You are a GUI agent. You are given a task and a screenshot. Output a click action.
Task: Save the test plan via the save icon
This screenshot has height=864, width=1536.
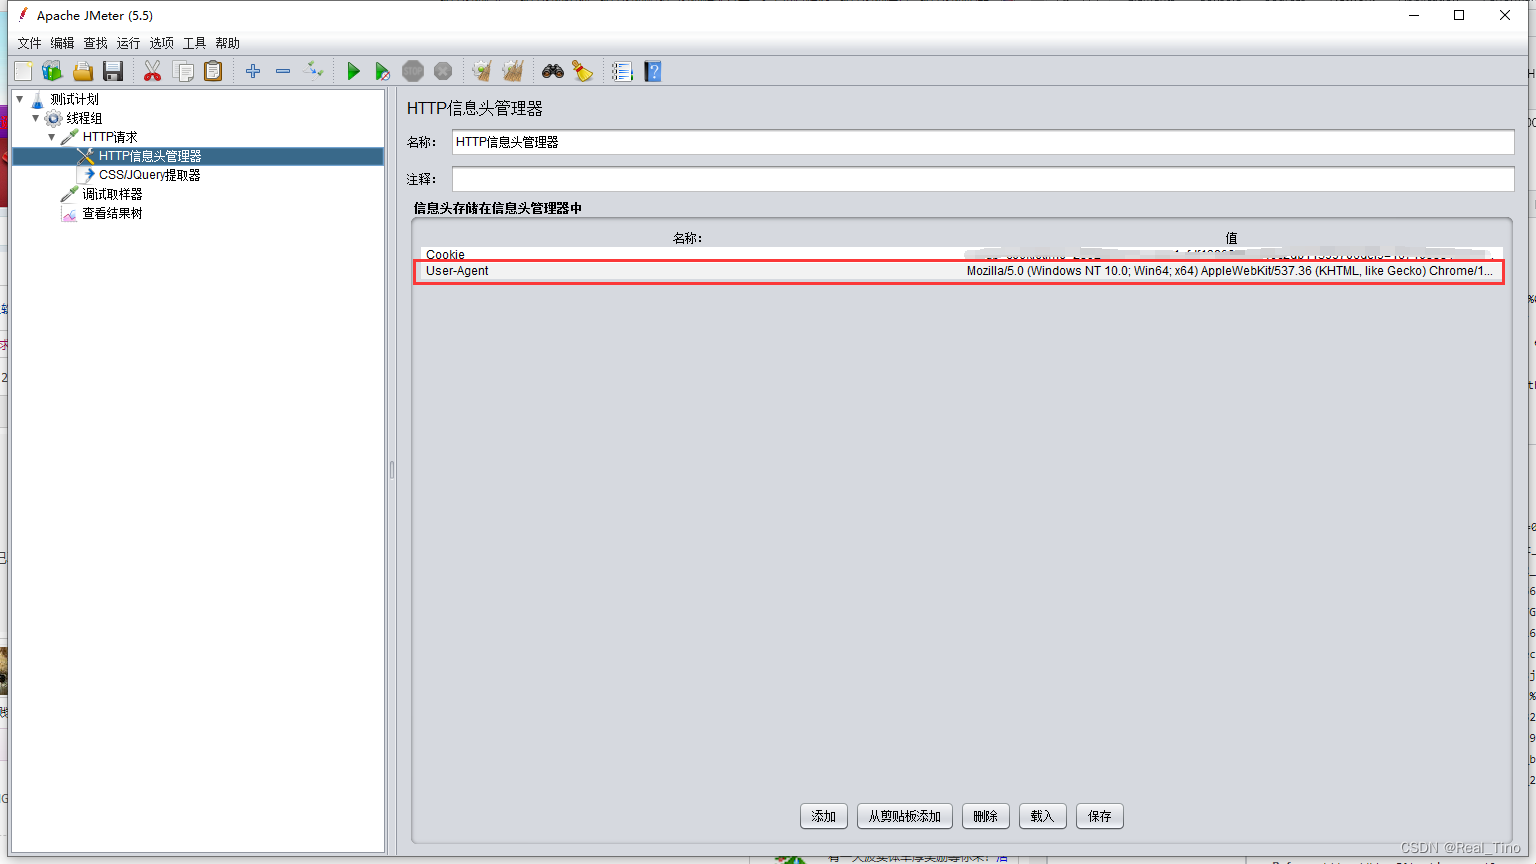pos(112,71)
